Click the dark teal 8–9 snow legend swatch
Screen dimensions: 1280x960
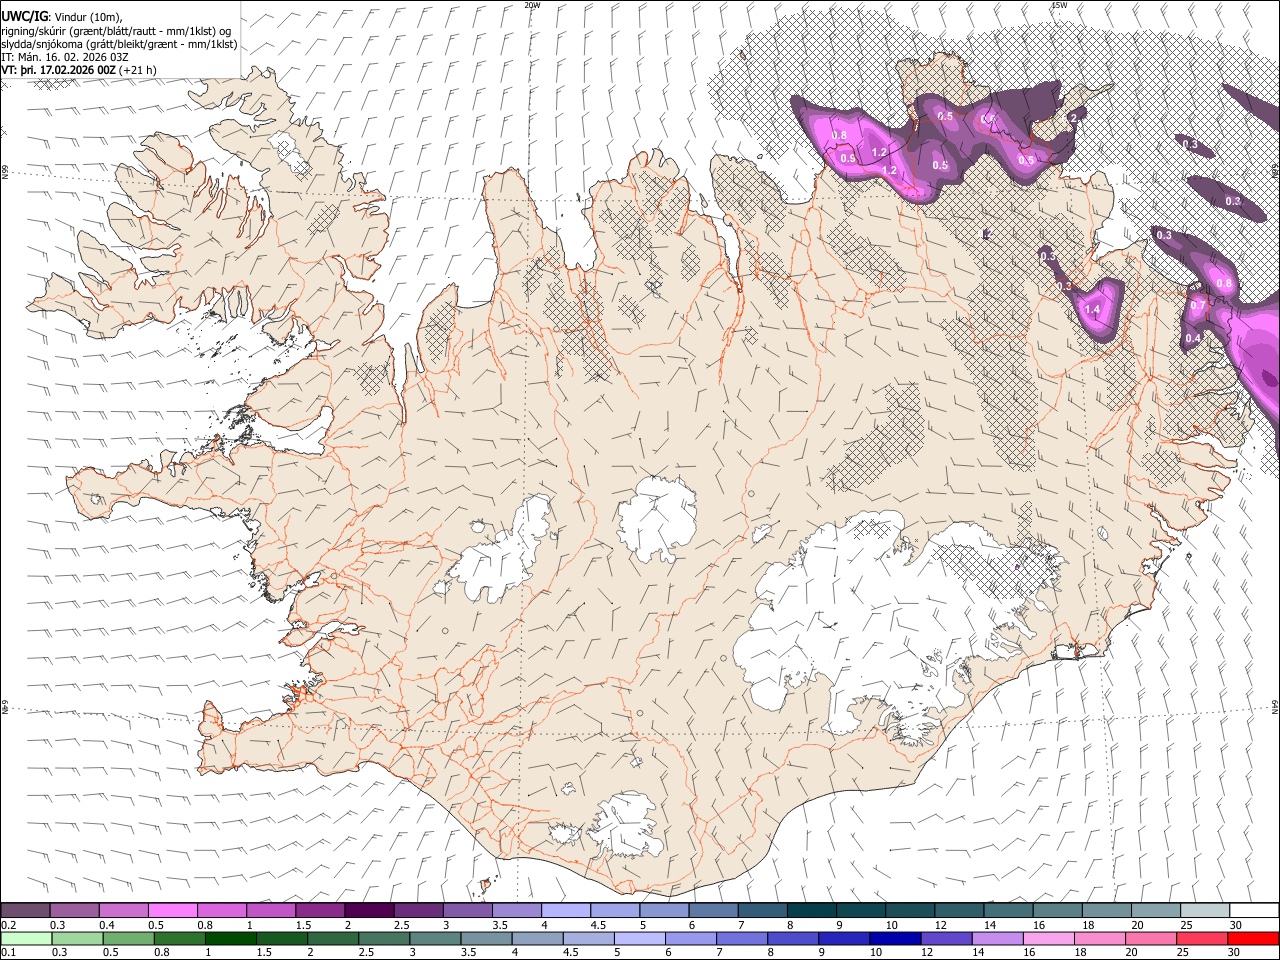click(x=810, y=910)
